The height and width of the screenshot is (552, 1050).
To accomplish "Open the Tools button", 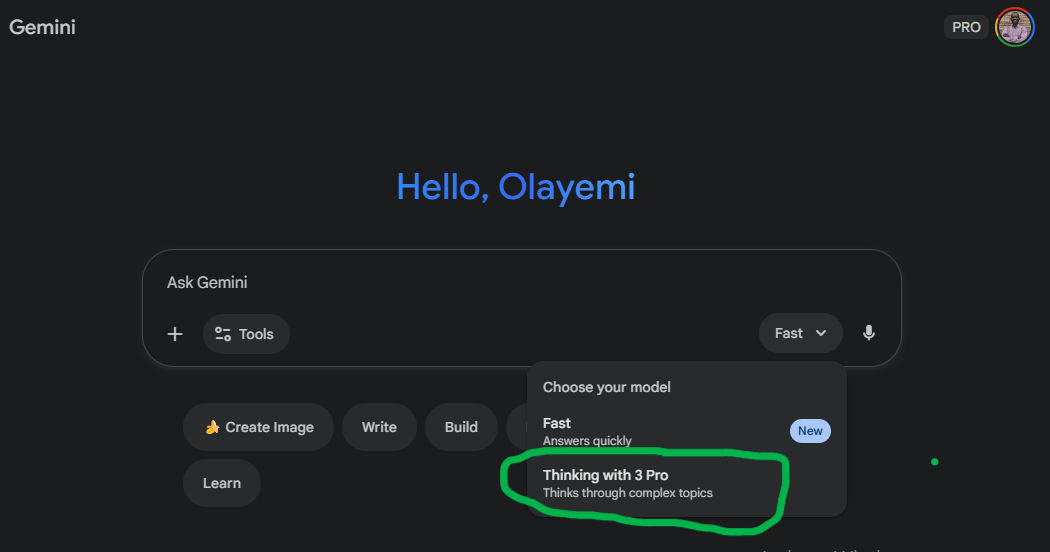I will point(246,334).
